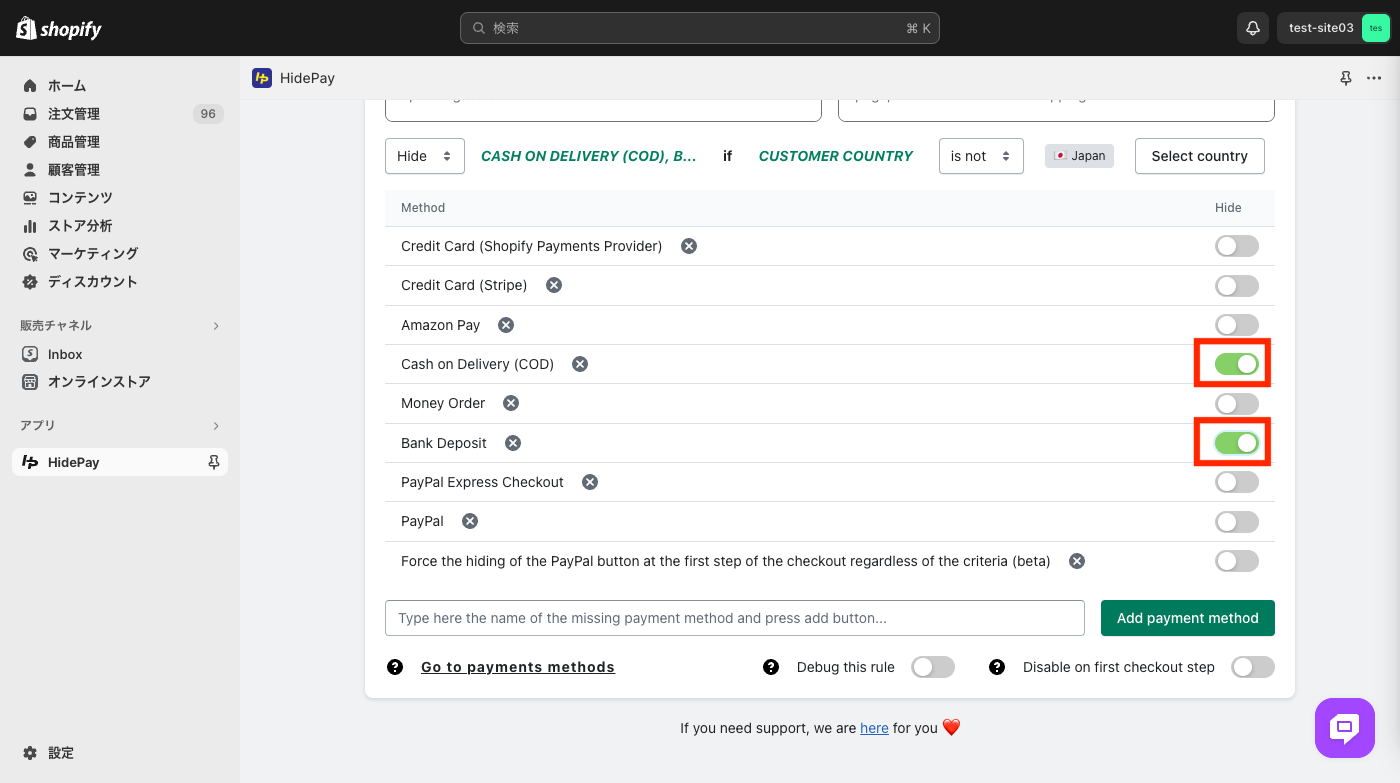Open the 'is not' condition dropdown
Image resolution: width=1400 pixels, height=783 pixels.
point(980,156)
